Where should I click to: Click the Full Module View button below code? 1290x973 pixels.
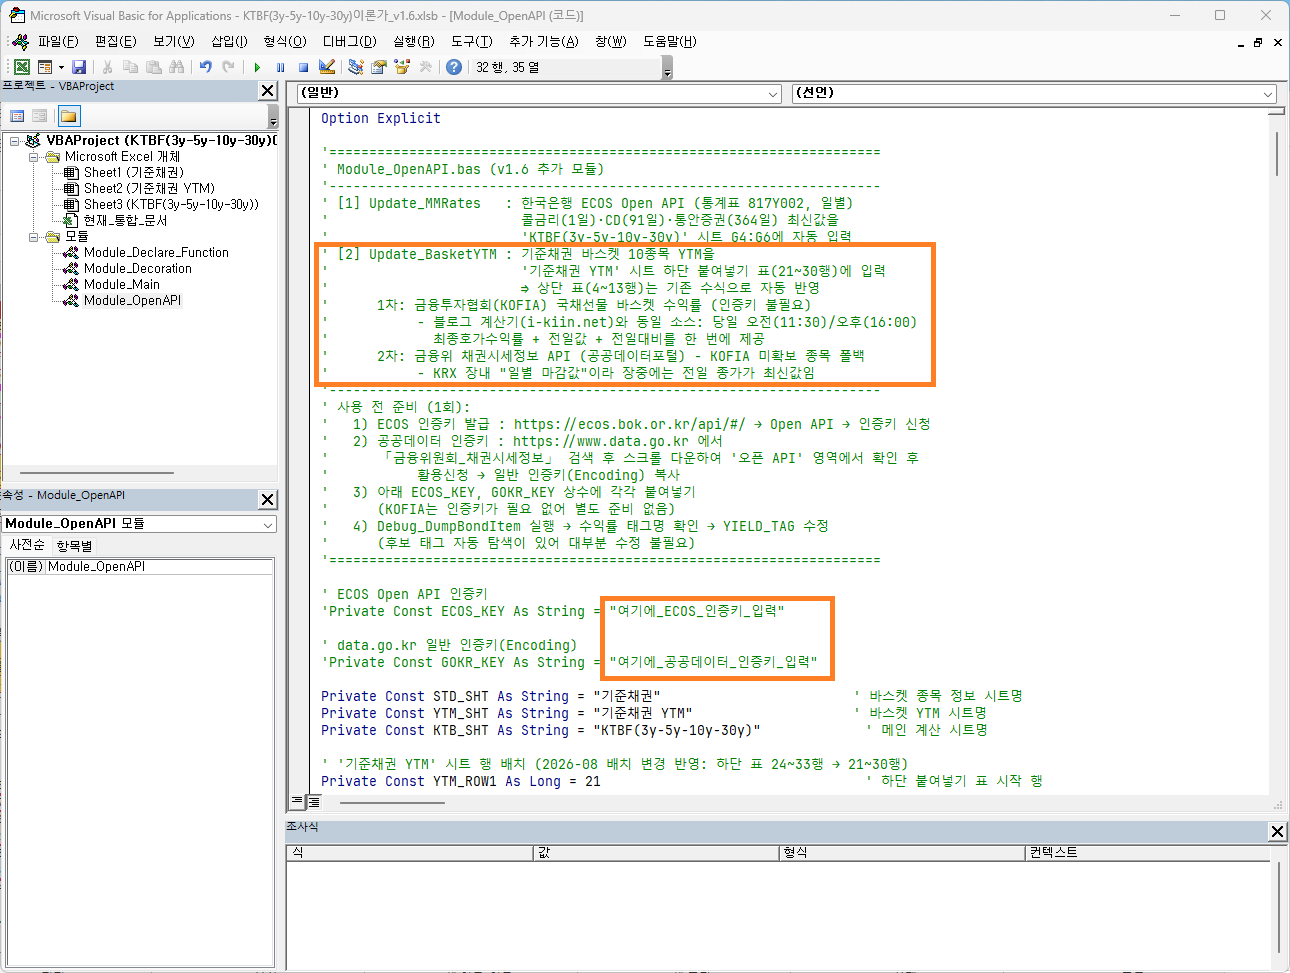click(x=313, y=801)
